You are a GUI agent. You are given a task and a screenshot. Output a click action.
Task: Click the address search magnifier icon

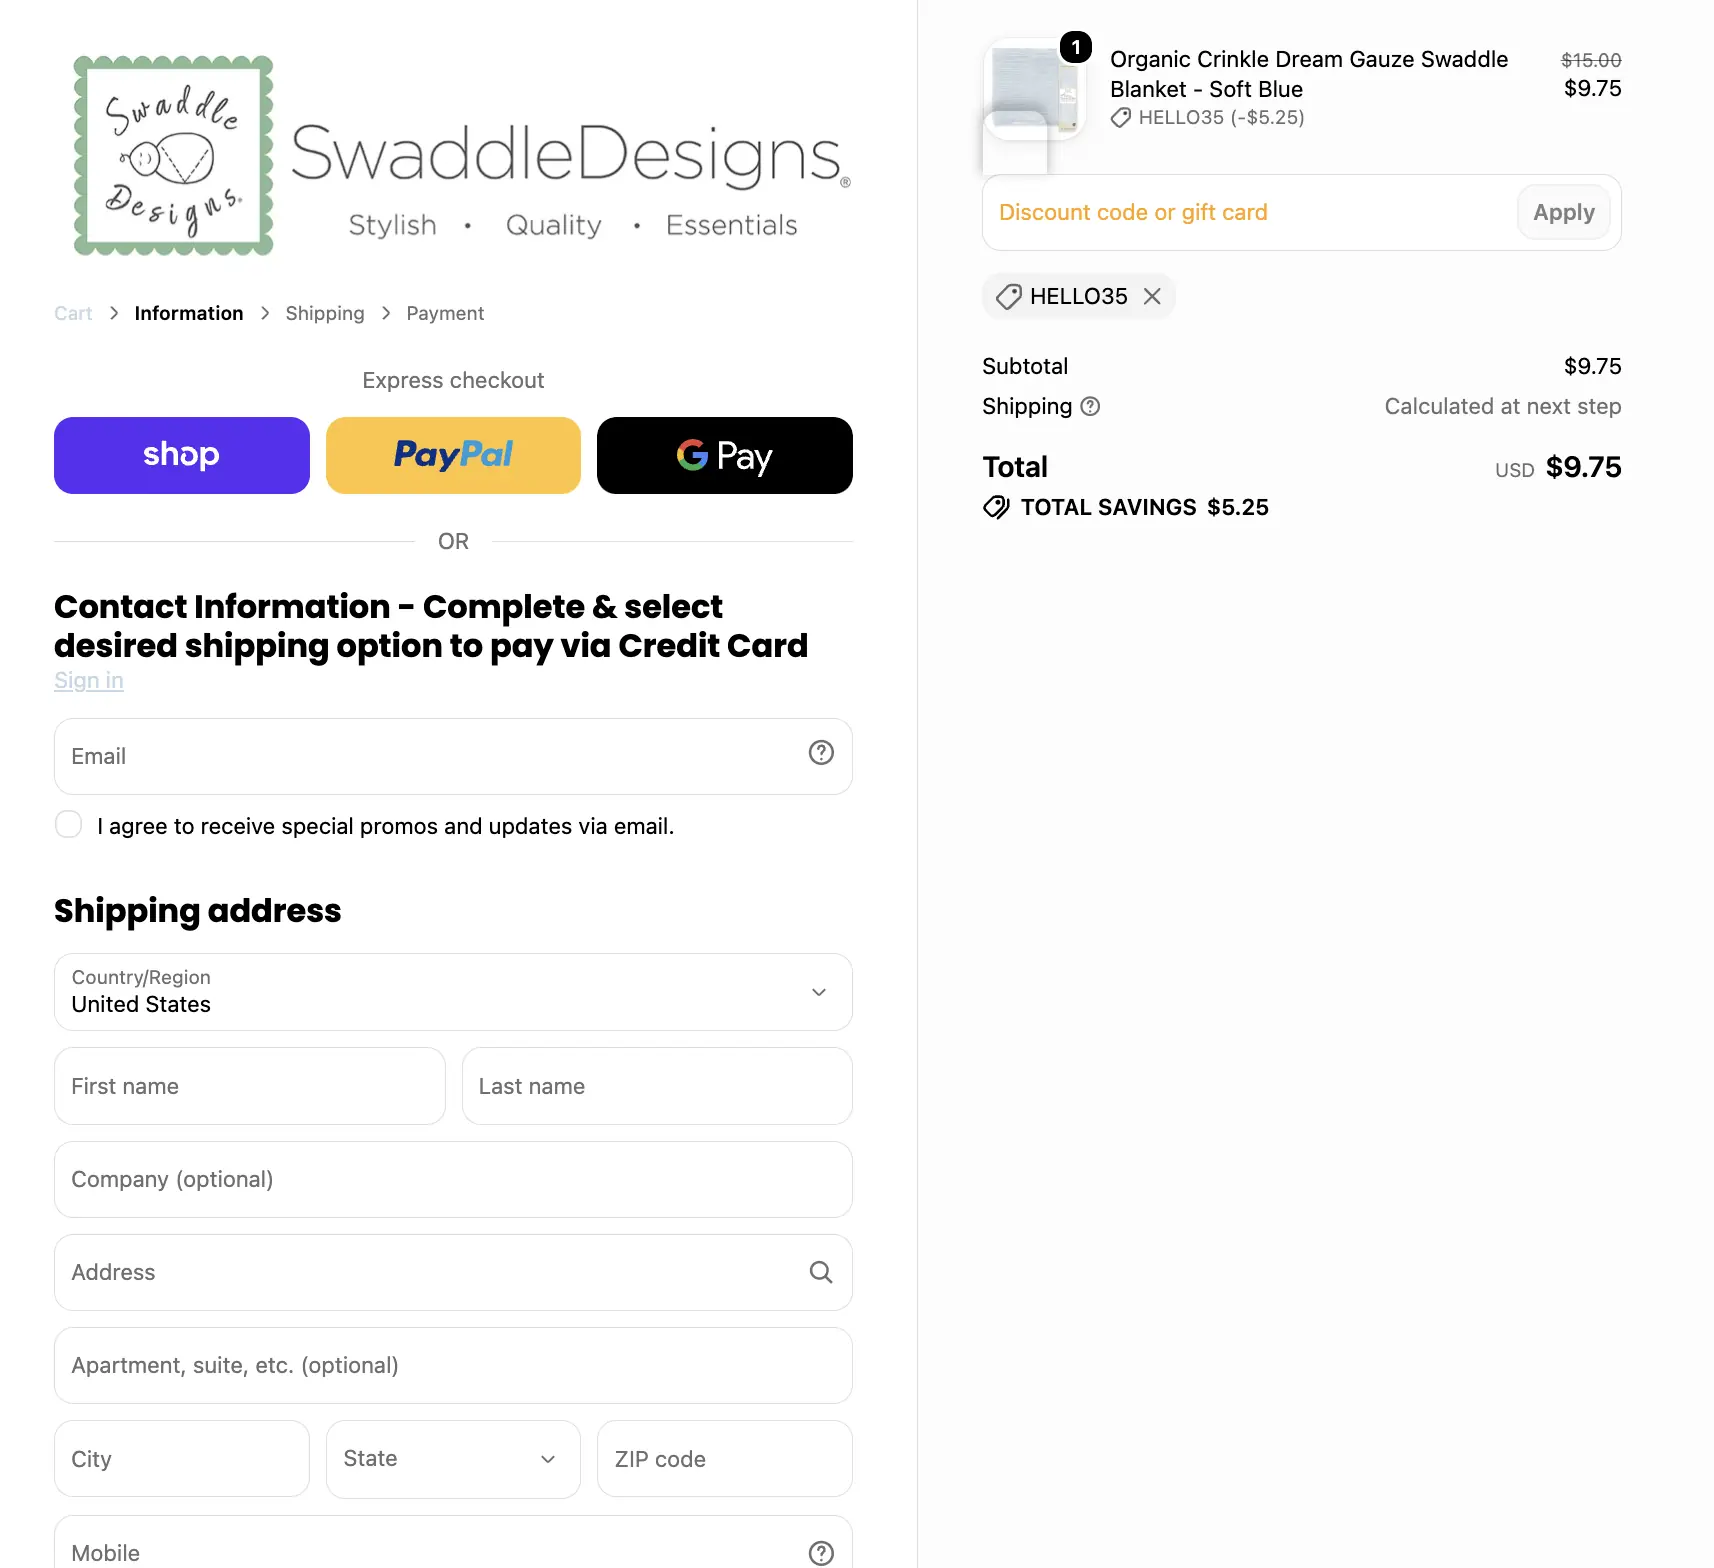pyautogui.click(x=821, y=1272)
